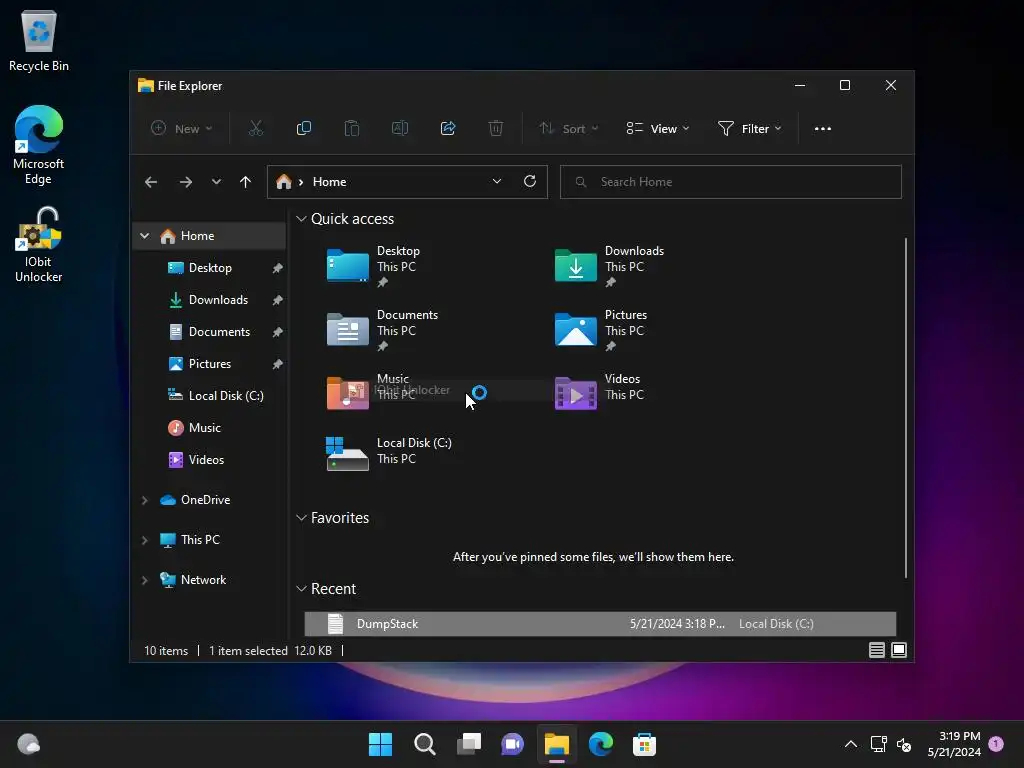The height and width of the screenshot is (768, 1024).
Task: Expand Network in navigation pane
Action: coord(144,580)
